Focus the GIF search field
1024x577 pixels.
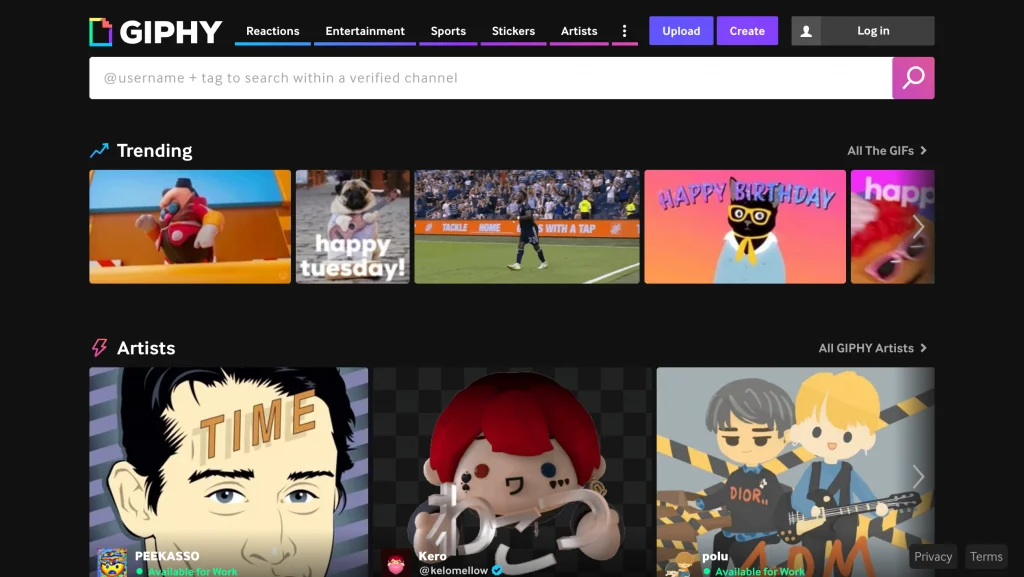(x=490, y=78)
